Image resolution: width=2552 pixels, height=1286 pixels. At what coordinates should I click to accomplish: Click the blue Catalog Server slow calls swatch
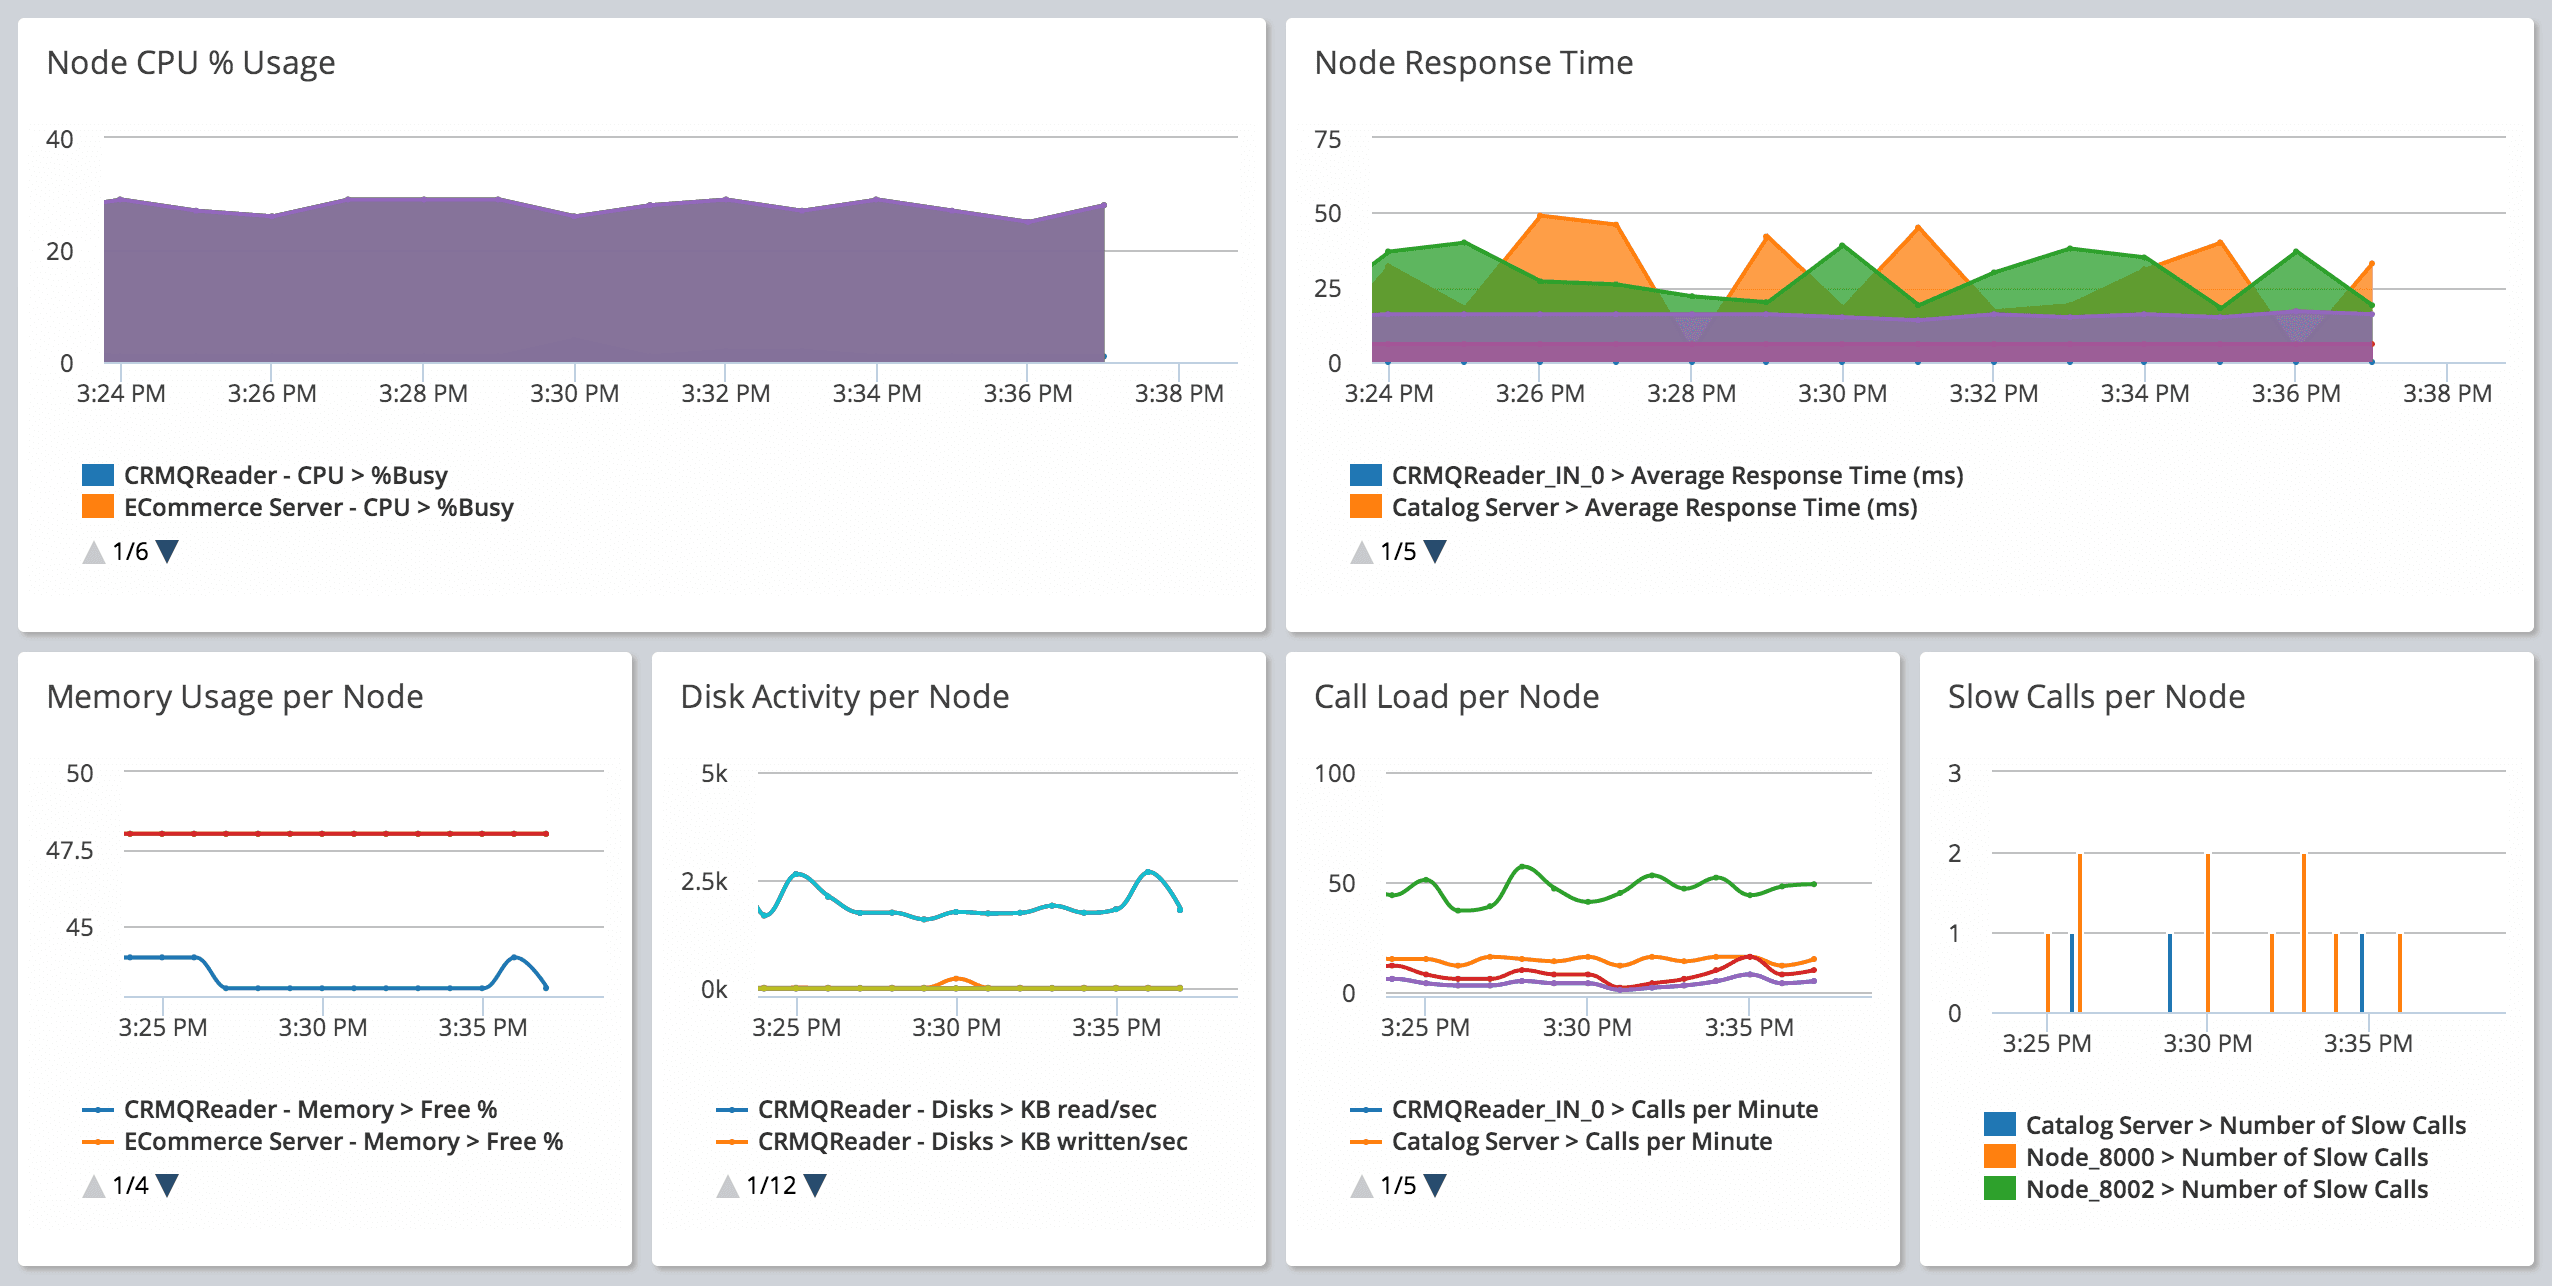pos(1999,1124)
